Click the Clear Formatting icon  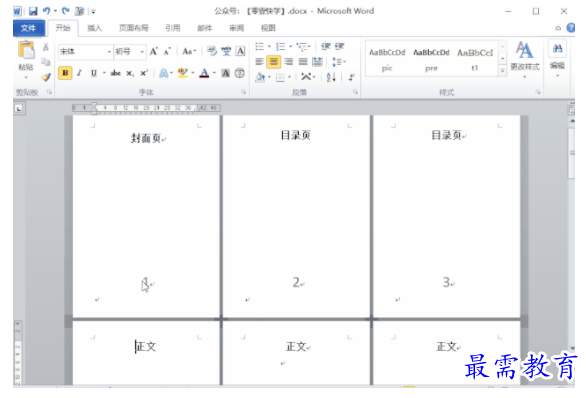pyautogui.click(x=212, y=52)
